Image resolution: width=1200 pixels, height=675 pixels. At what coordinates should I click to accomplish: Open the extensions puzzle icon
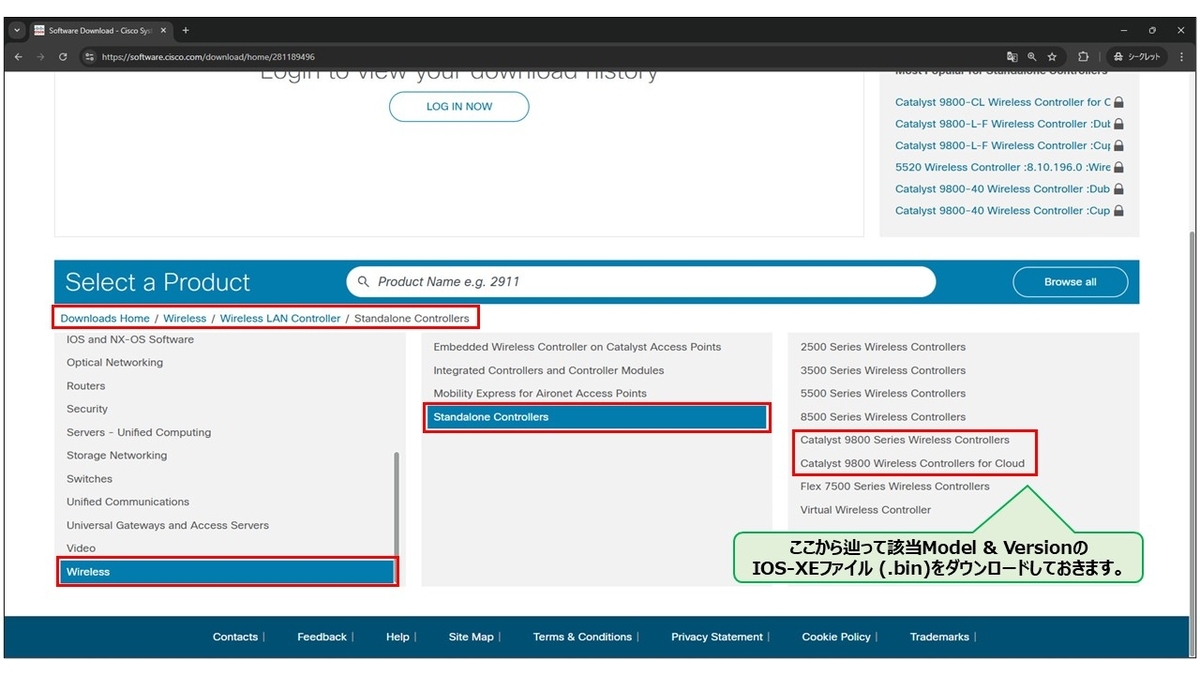click(1083, 57)
